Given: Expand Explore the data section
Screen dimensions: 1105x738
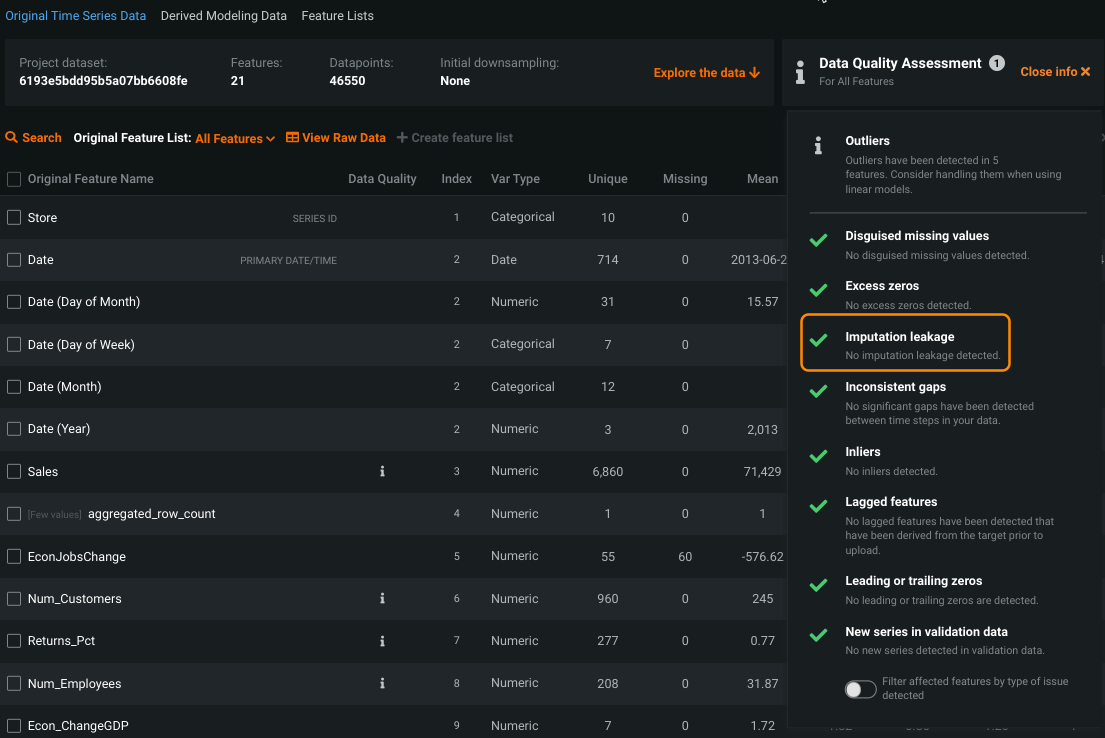Looking at the screenshot, I should 706,73.
